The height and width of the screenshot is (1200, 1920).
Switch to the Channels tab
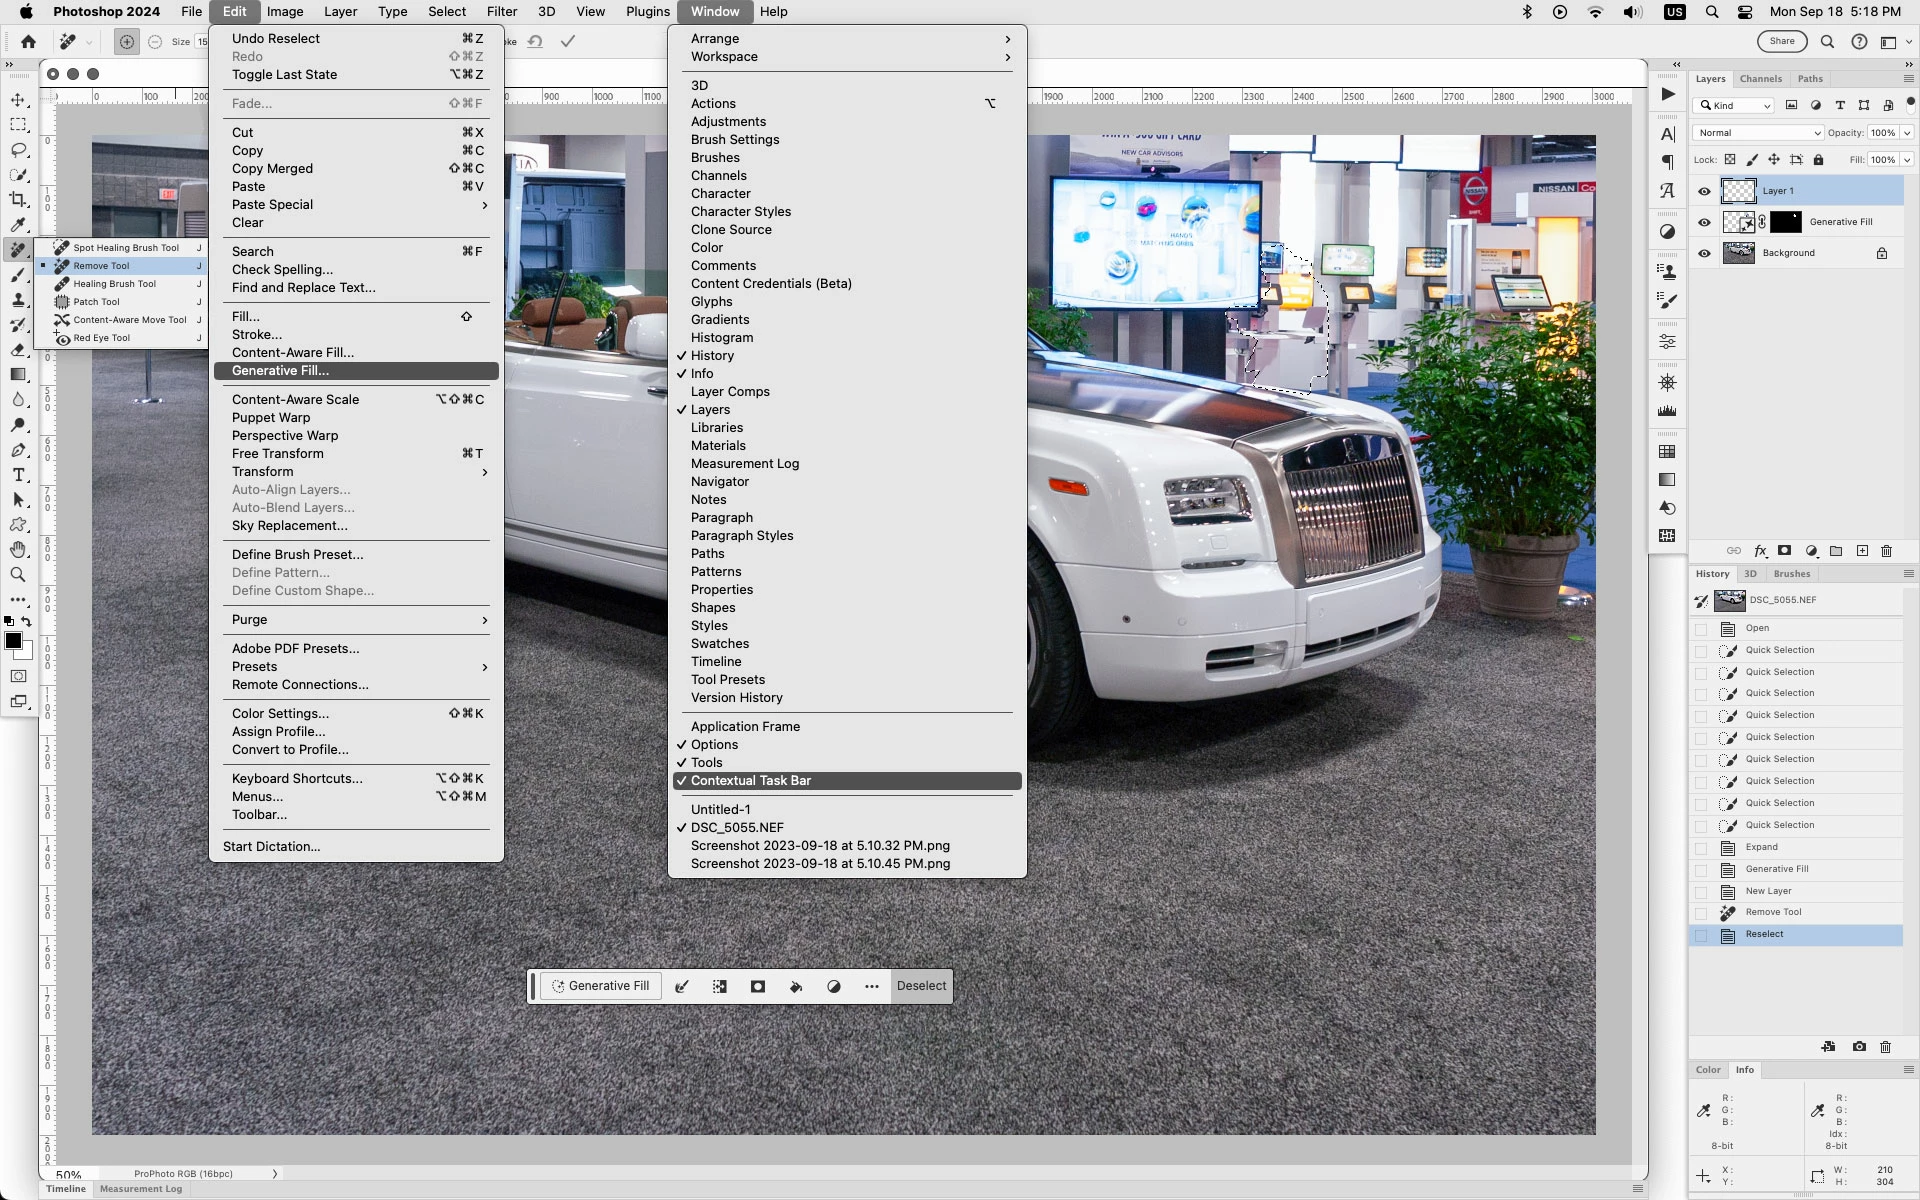point(1760,79)
